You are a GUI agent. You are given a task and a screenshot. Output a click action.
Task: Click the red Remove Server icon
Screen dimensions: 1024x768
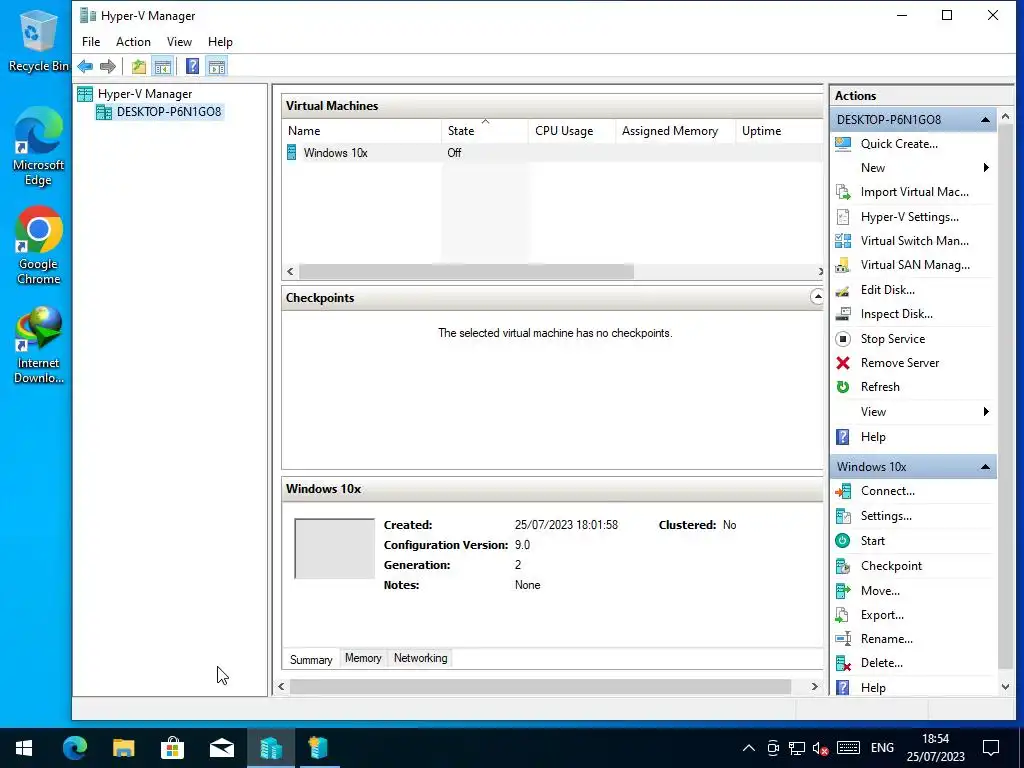(x=843, y=363)
